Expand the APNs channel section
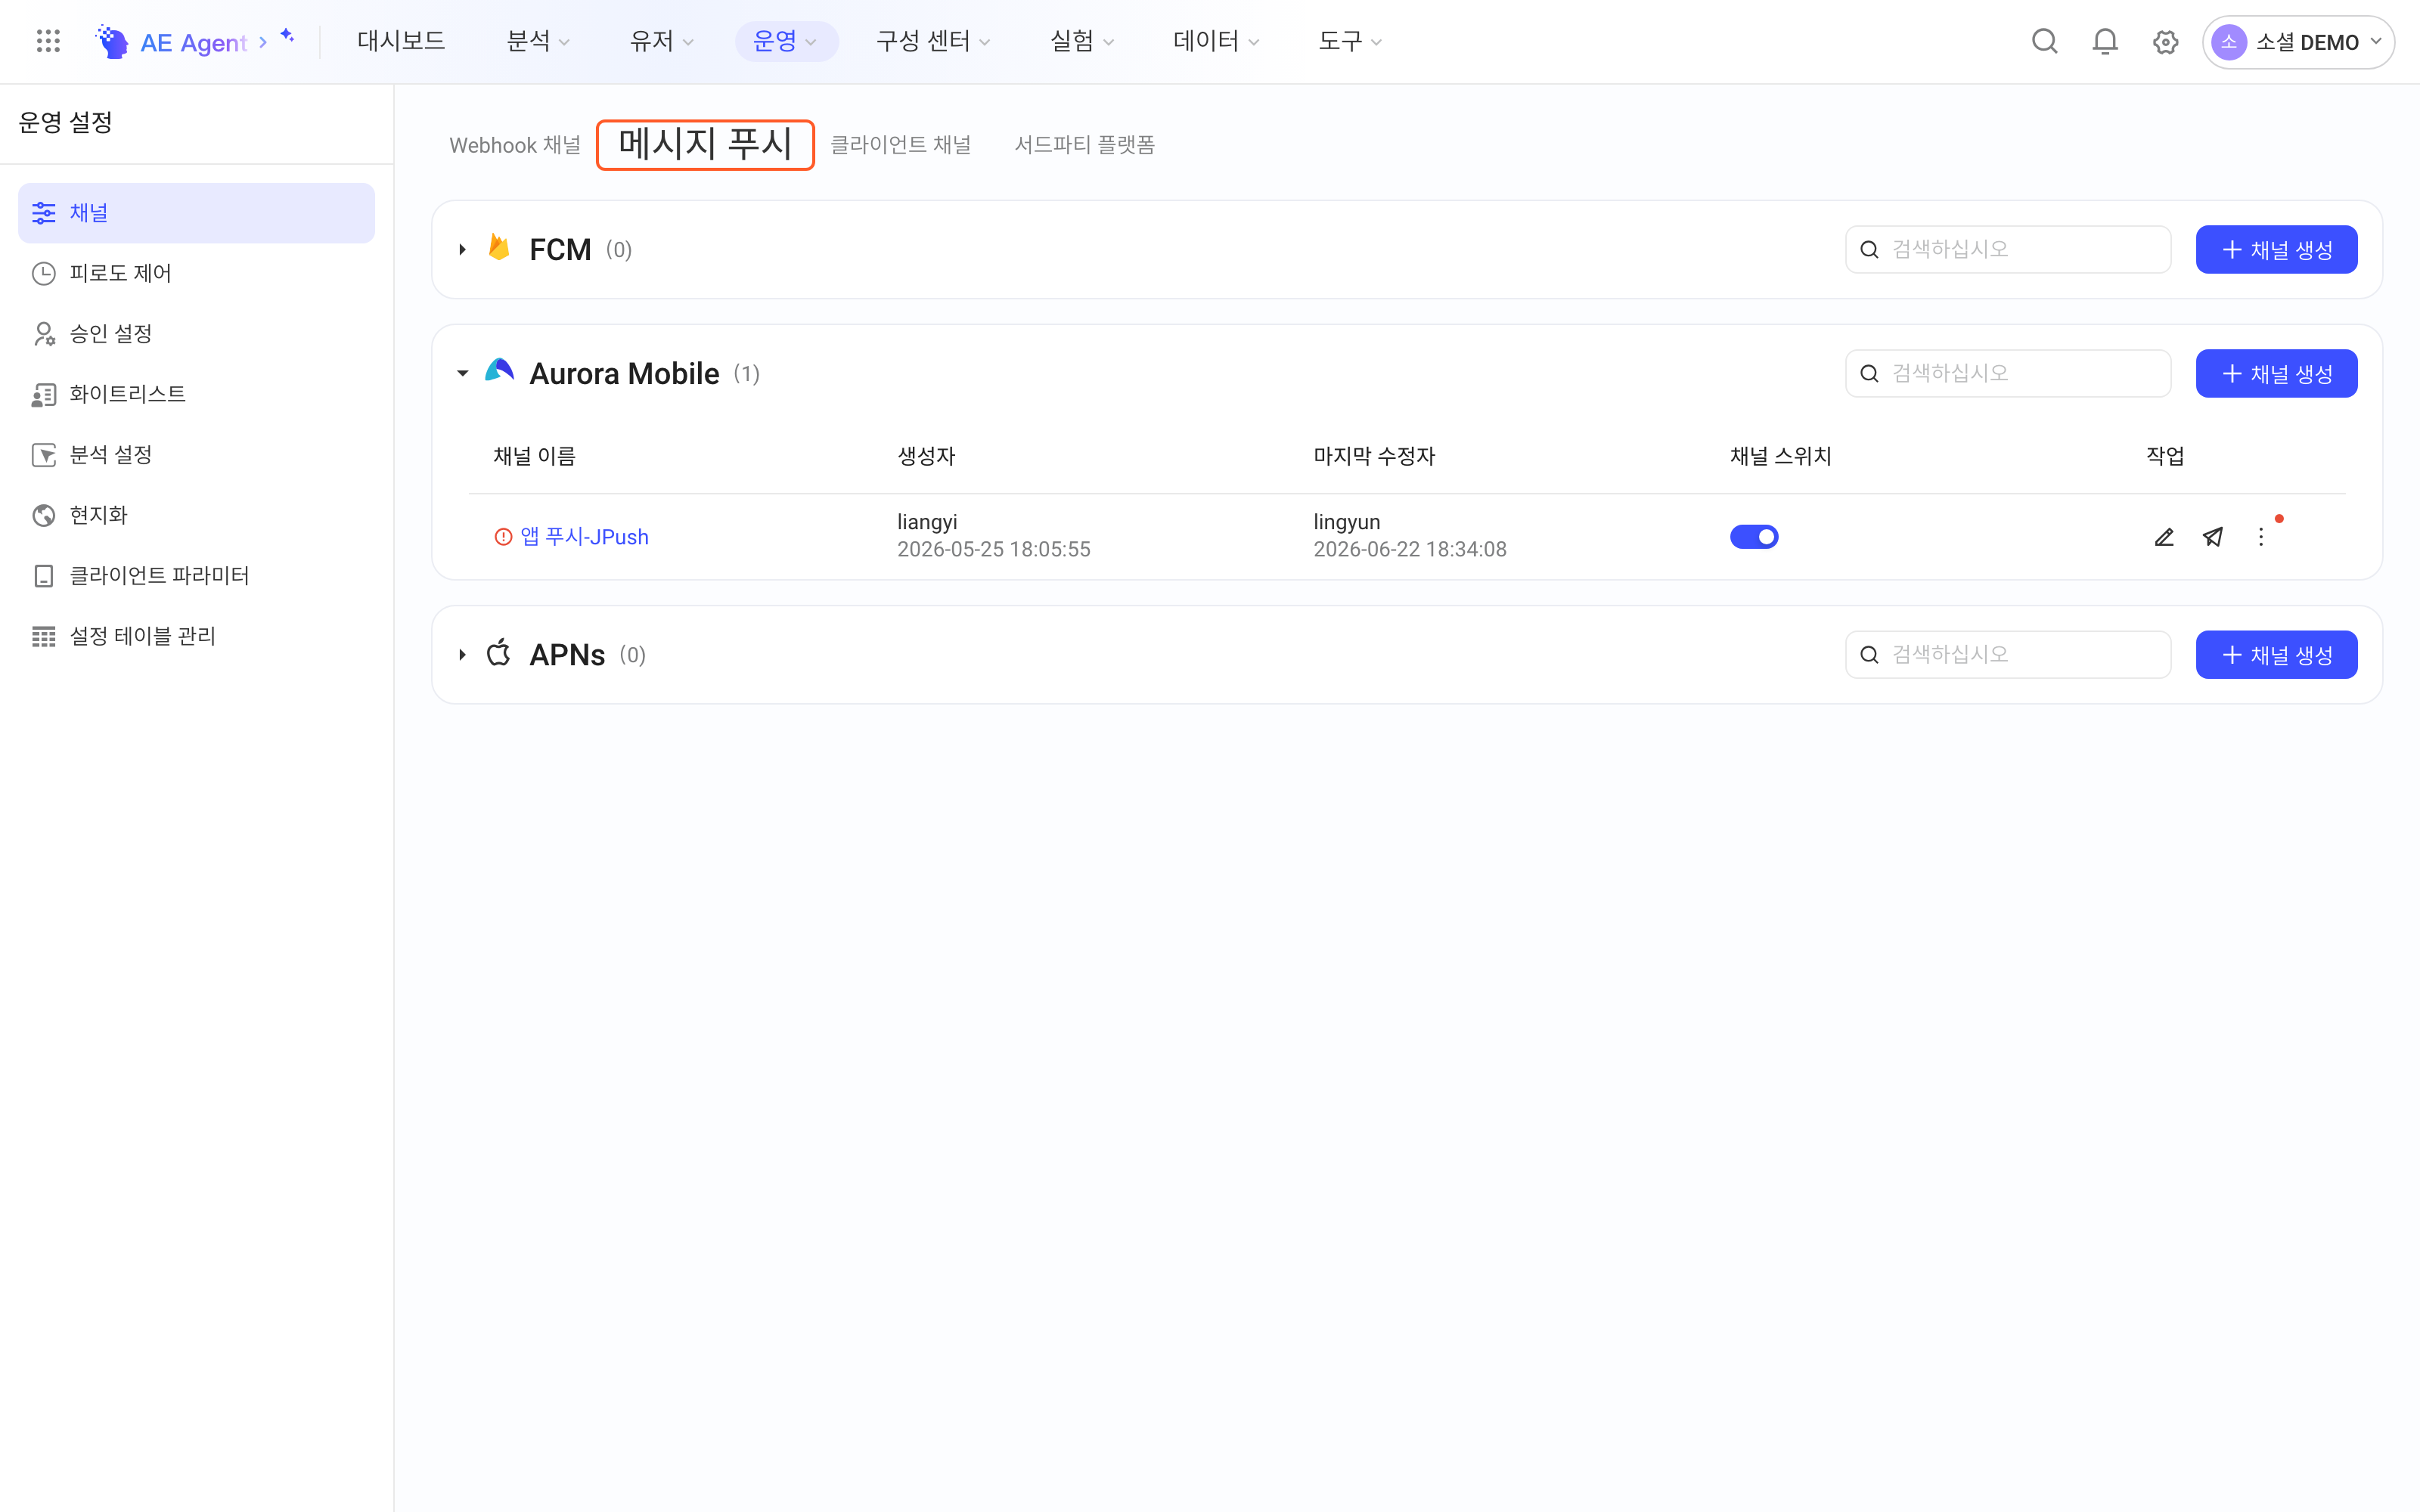Image resolution: width=2420 pixels, height=1512 pixels. coord(462,655)
